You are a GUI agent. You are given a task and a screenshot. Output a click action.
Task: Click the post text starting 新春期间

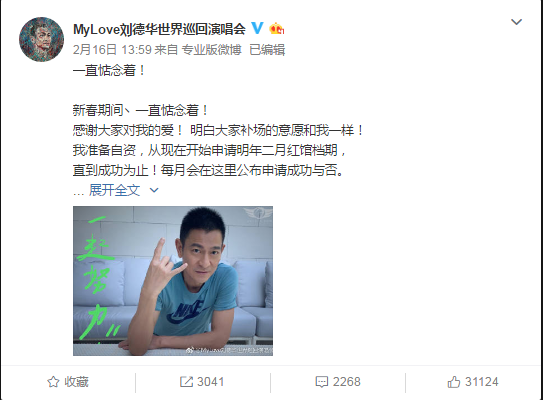[x=218, y=140]
